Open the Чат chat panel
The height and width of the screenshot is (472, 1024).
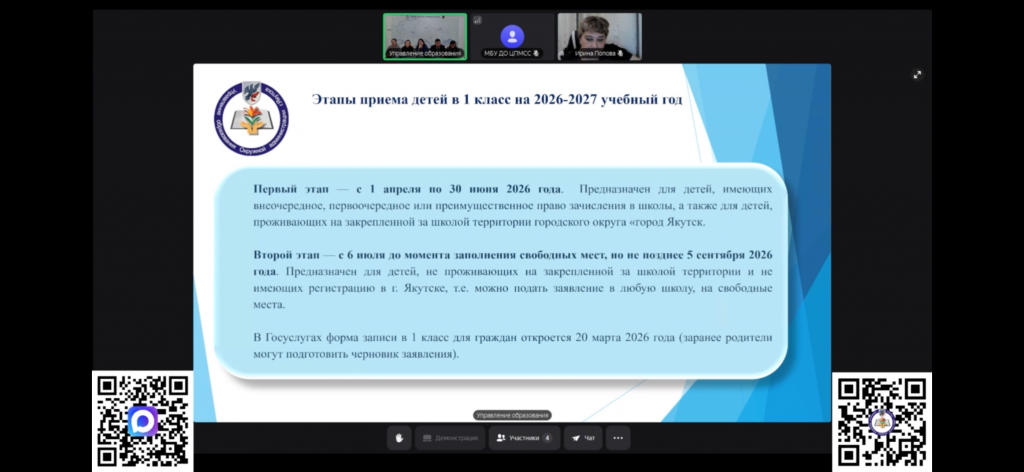(583, 438)
